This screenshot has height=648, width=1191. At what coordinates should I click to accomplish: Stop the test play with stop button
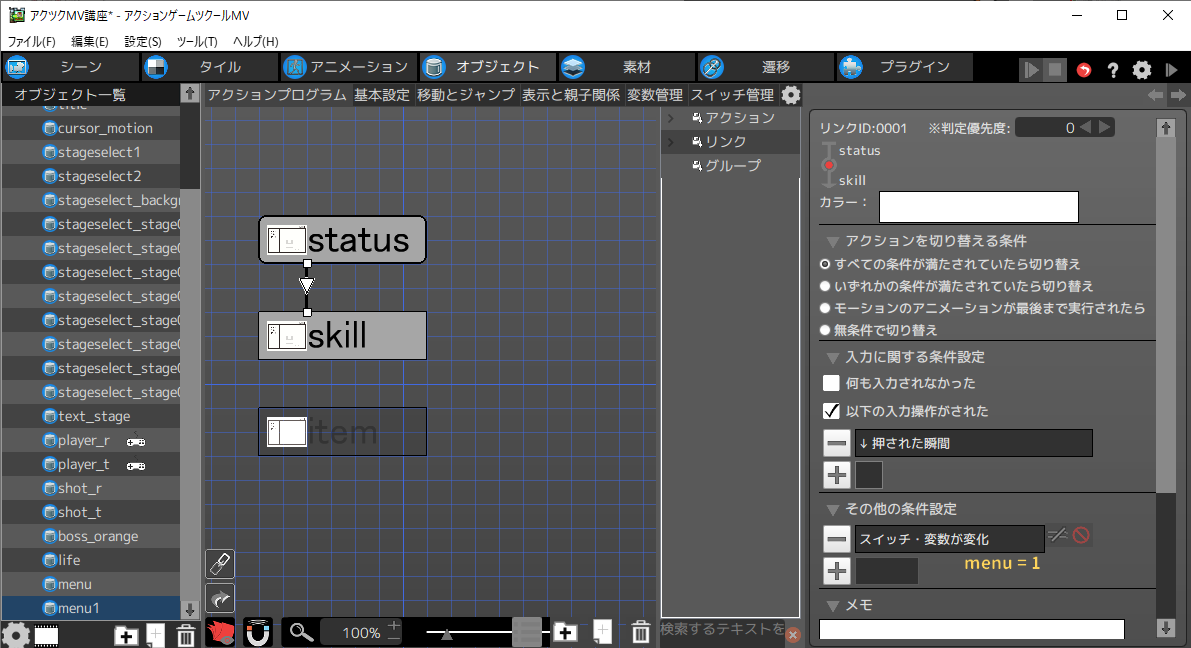click(1055, 70)
